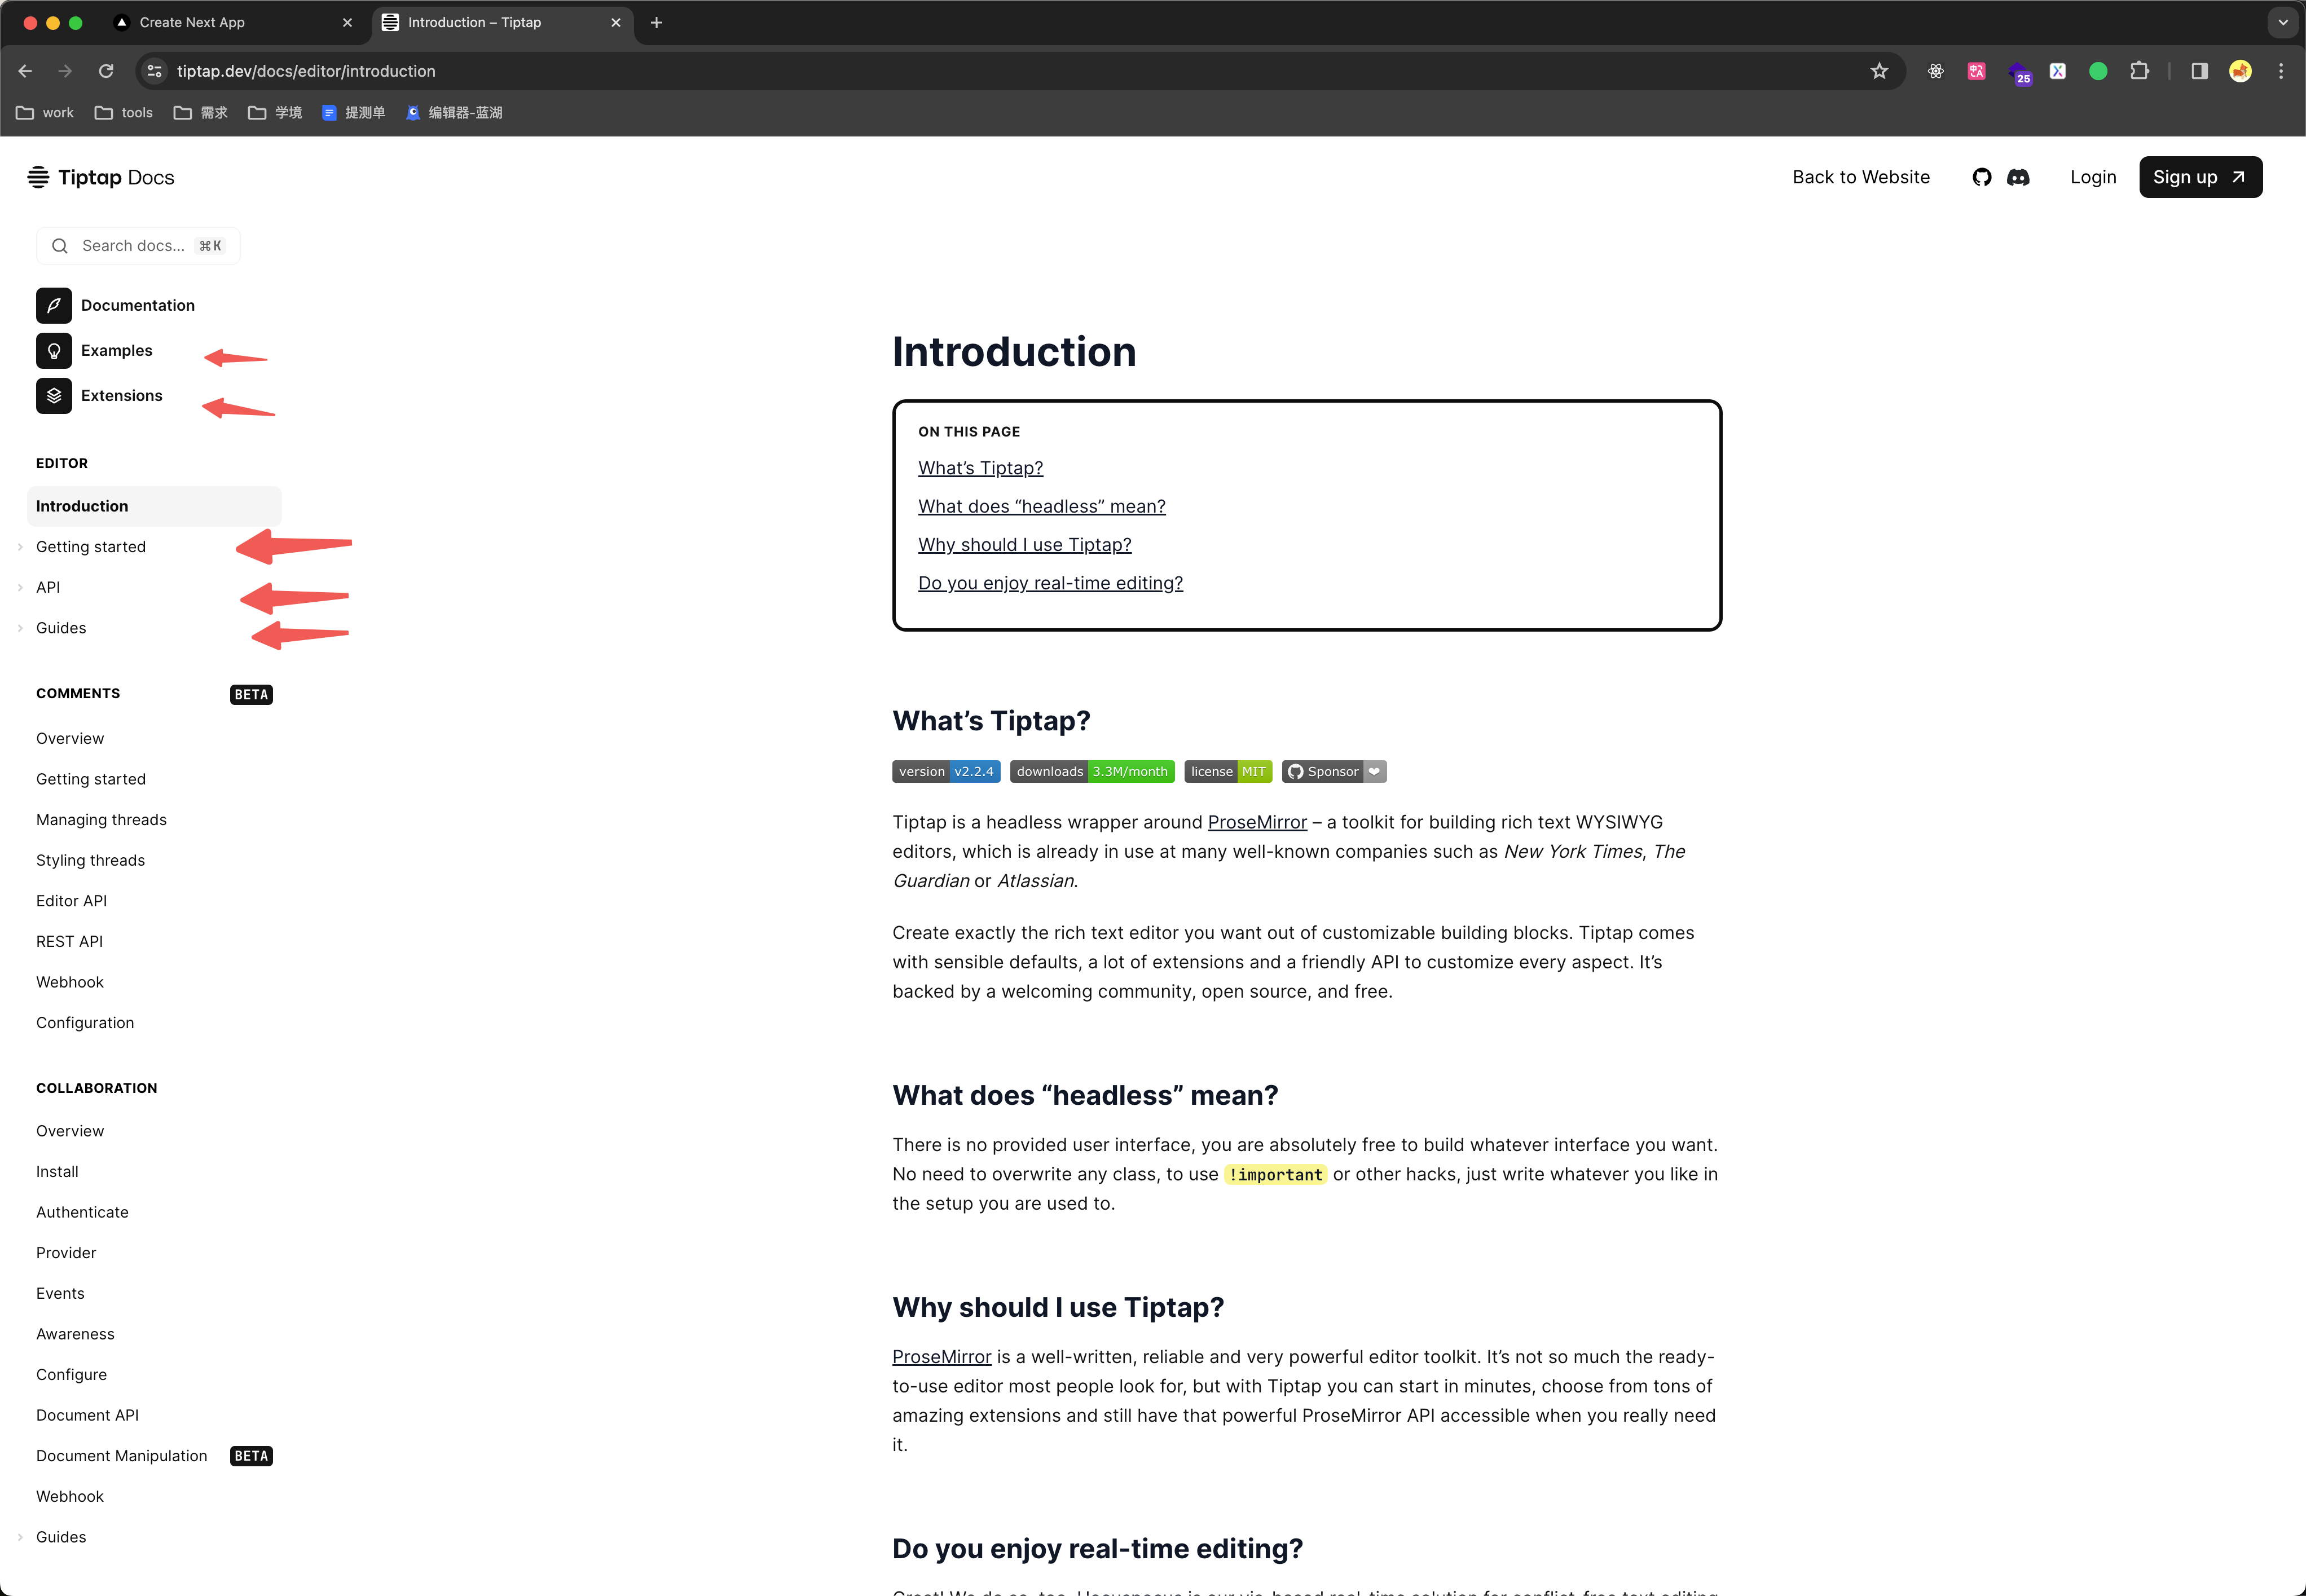Open the blue X extension icon
Viewport: 2306px width, 1596px height.
2057,71
